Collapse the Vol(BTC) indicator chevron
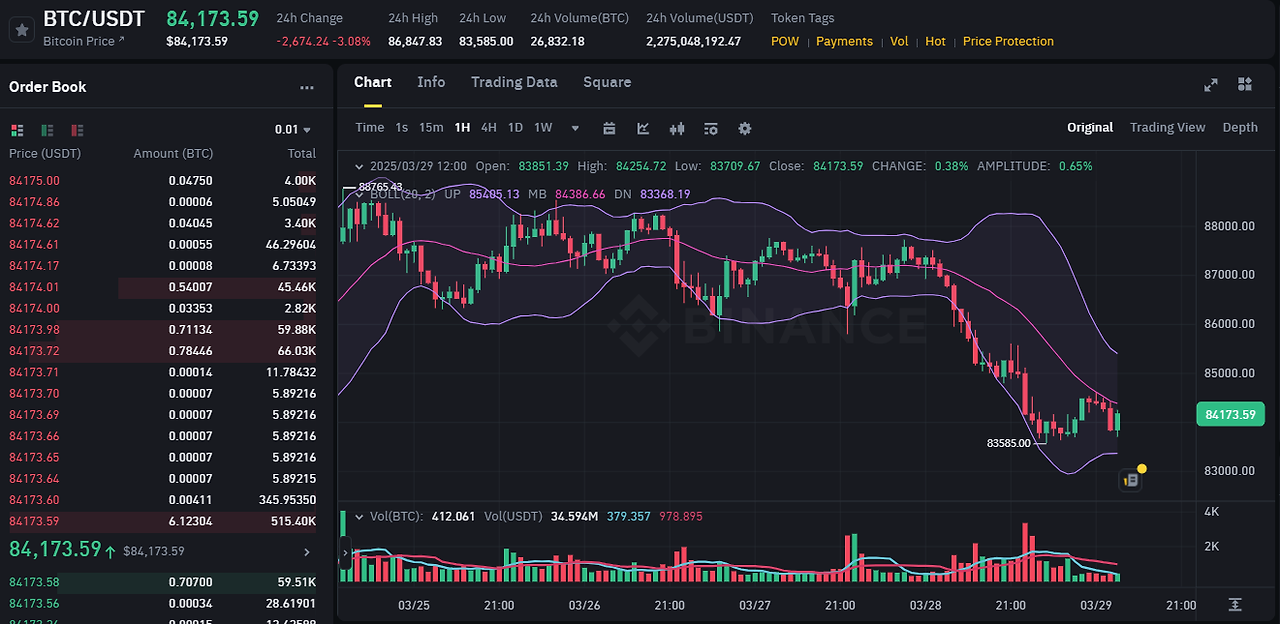 358,516
